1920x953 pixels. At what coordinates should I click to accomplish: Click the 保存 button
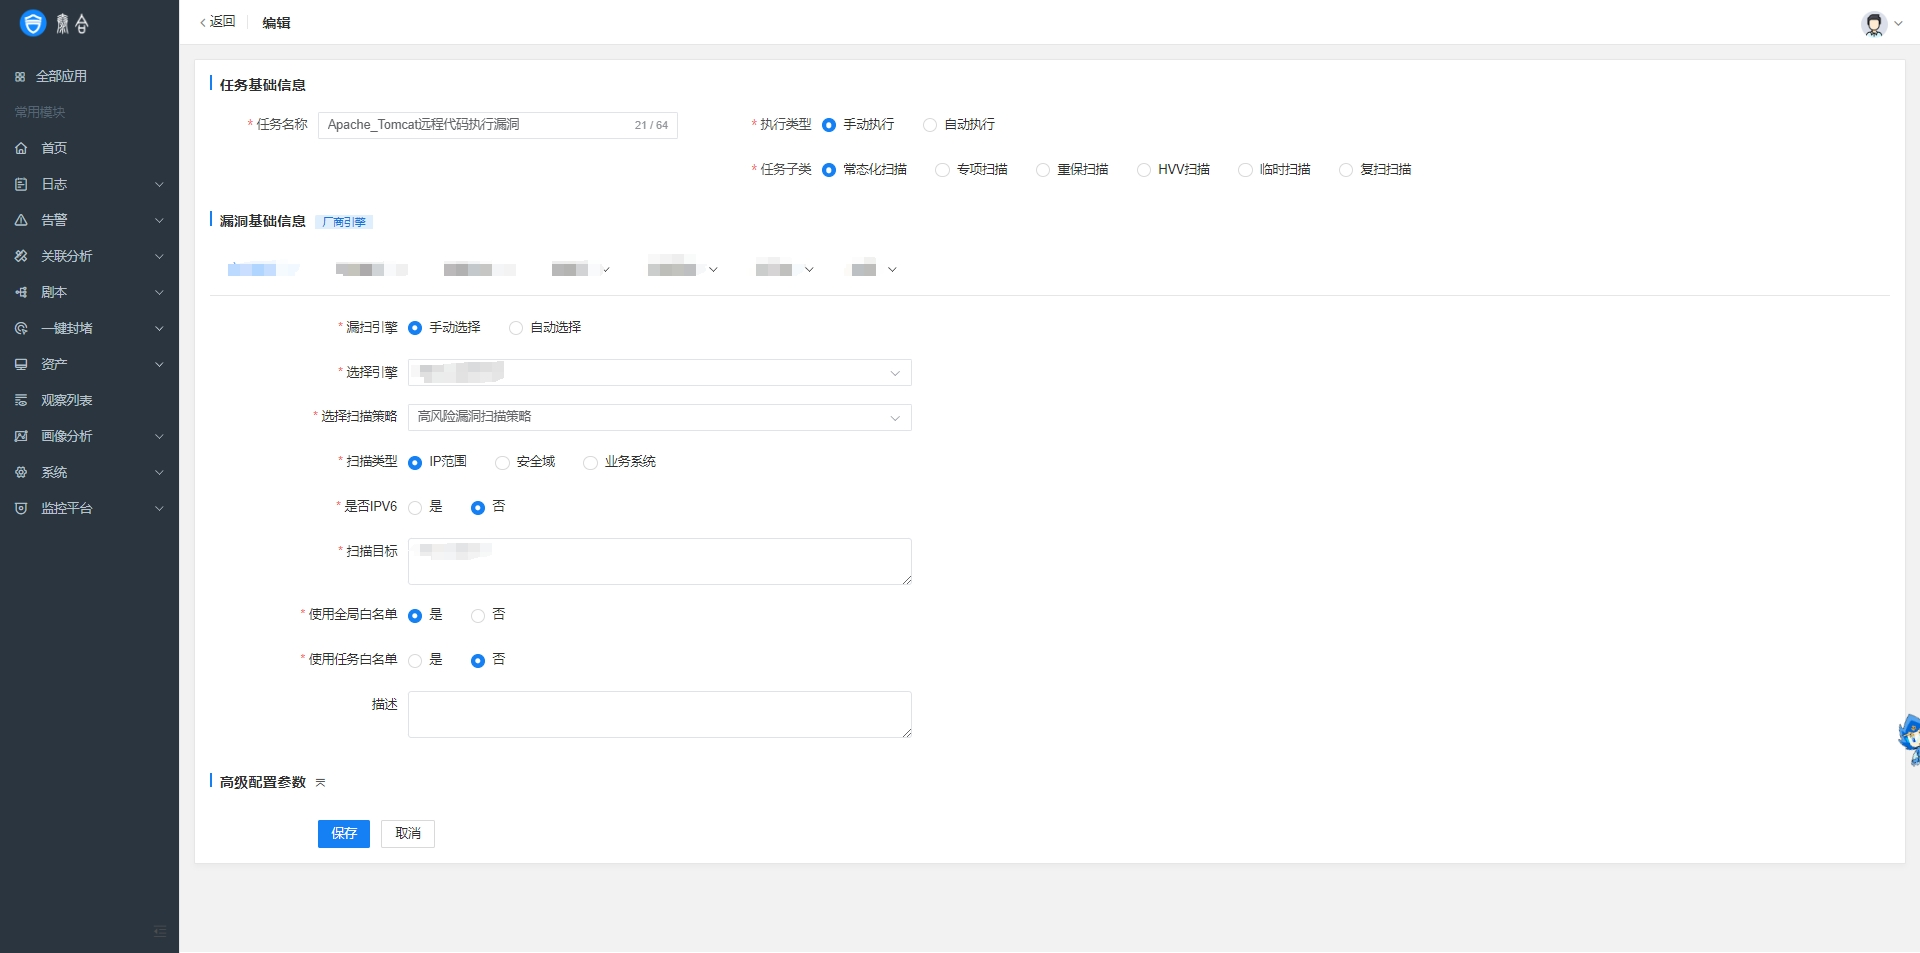tap(343, 833)
